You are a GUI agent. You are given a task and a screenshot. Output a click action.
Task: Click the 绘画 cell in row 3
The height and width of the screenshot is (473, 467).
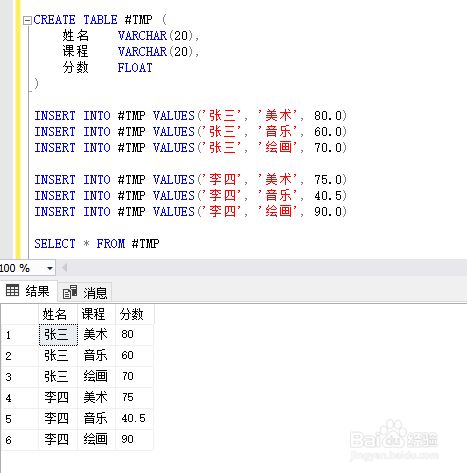(96, 377)
